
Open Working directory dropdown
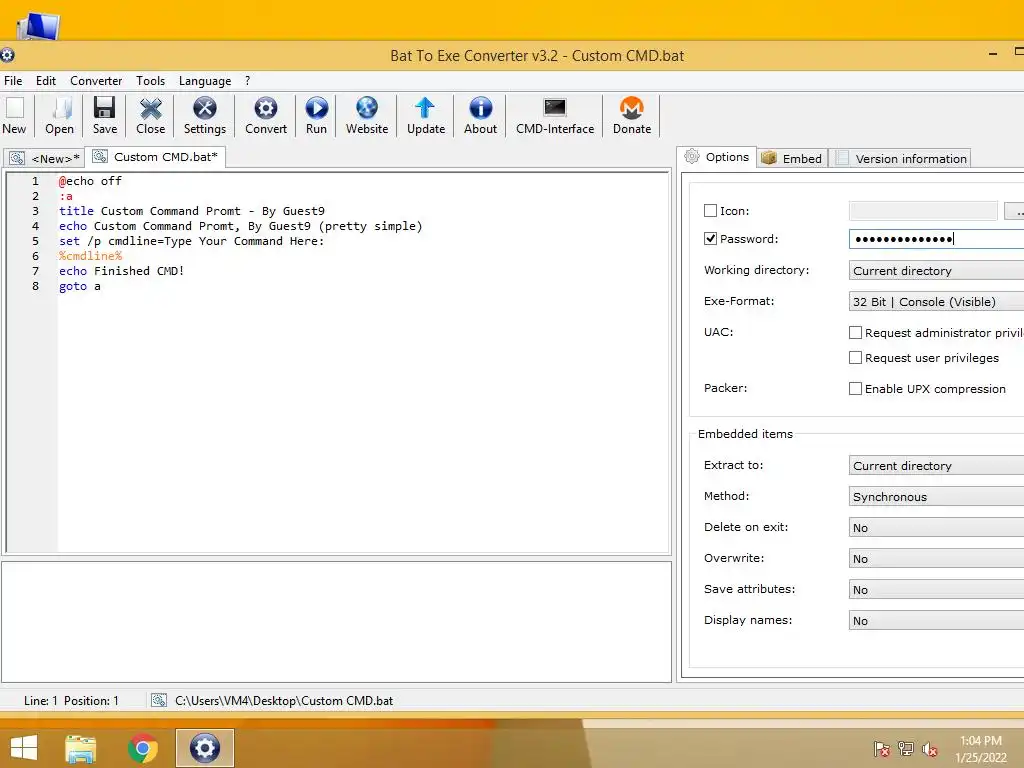(x=936, y=270)
